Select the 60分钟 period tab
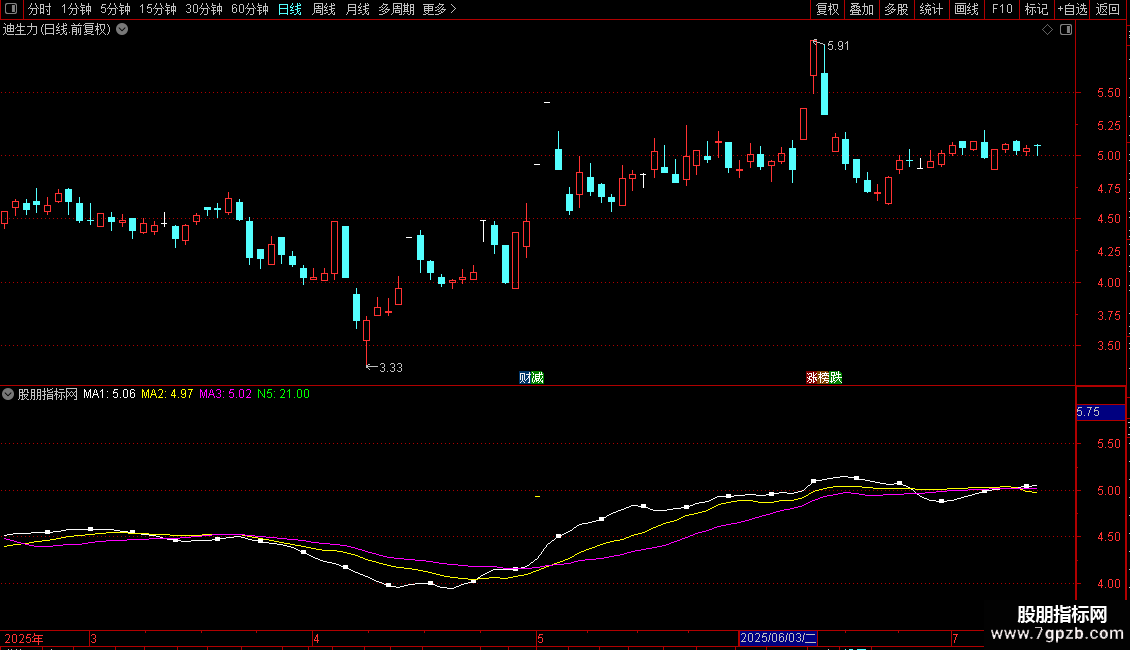This screenshot has height=650, width=1130. [x=249, y=9]
